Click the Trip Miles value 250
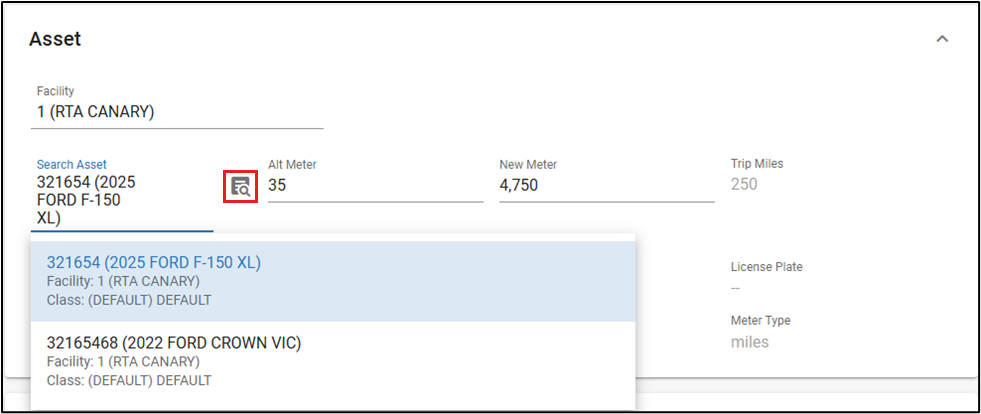 coord(744,185)
